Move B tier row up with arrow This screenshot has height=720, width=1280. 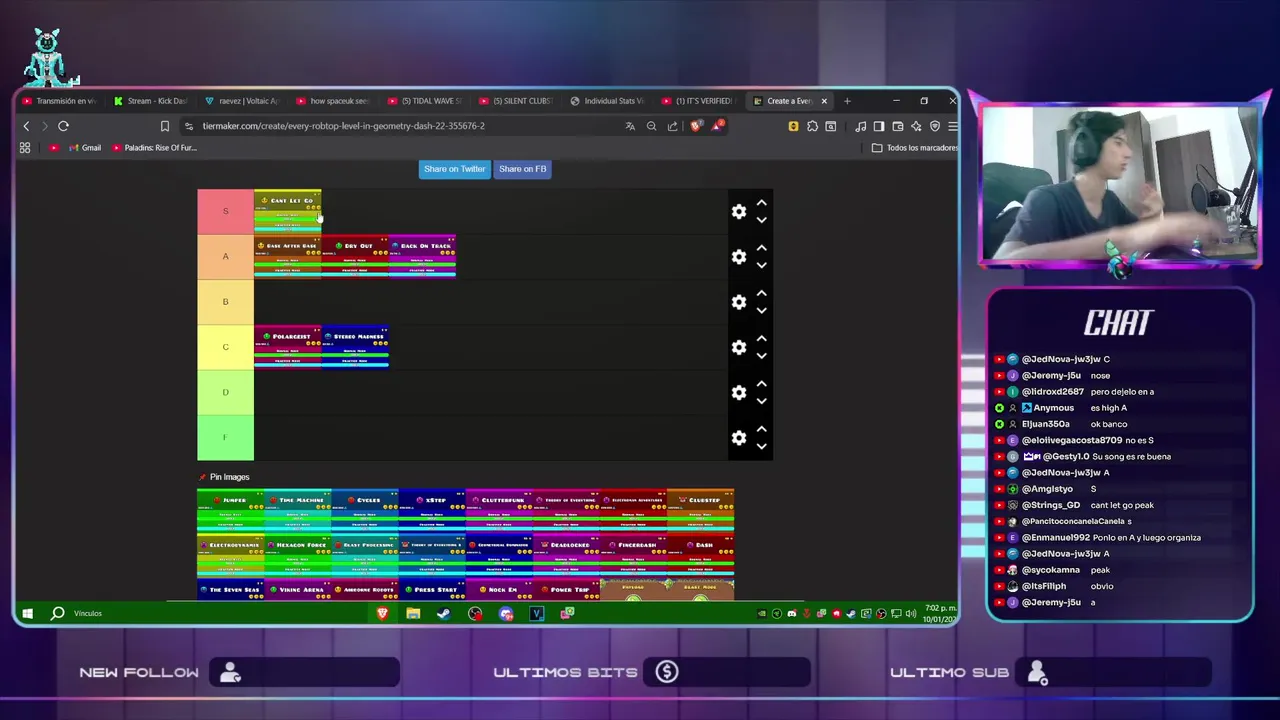point(761,293)
